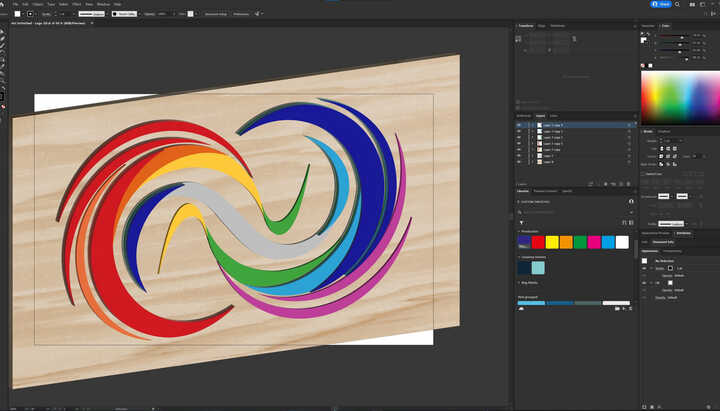The image size is (720, 411).
Task: Select the Miter Join corner icon
Action: [x=662, y=157]
